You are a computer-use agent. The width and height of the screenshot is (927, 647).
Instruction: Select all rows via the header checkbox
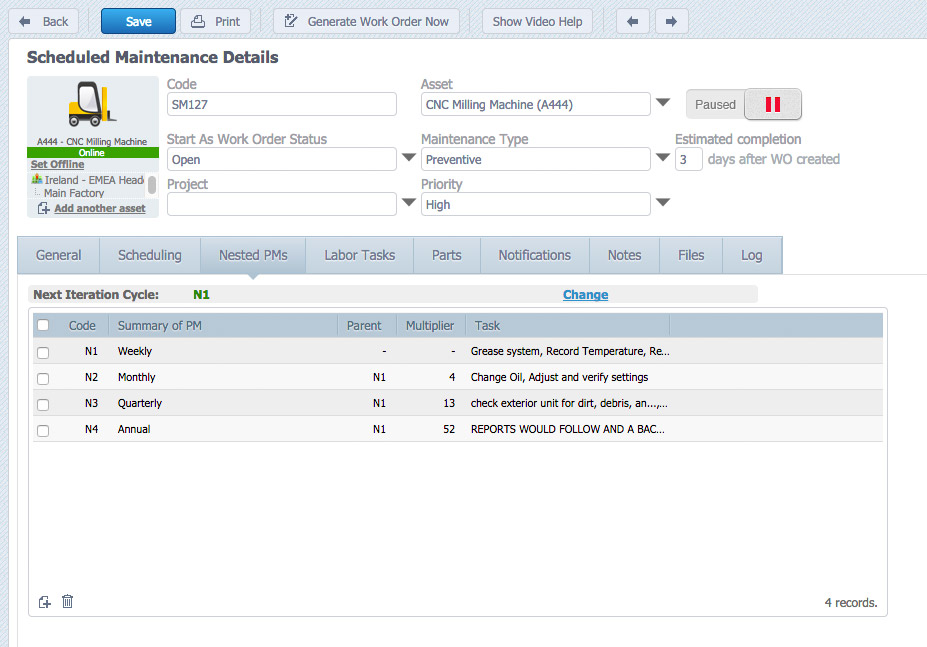(42, 325)
